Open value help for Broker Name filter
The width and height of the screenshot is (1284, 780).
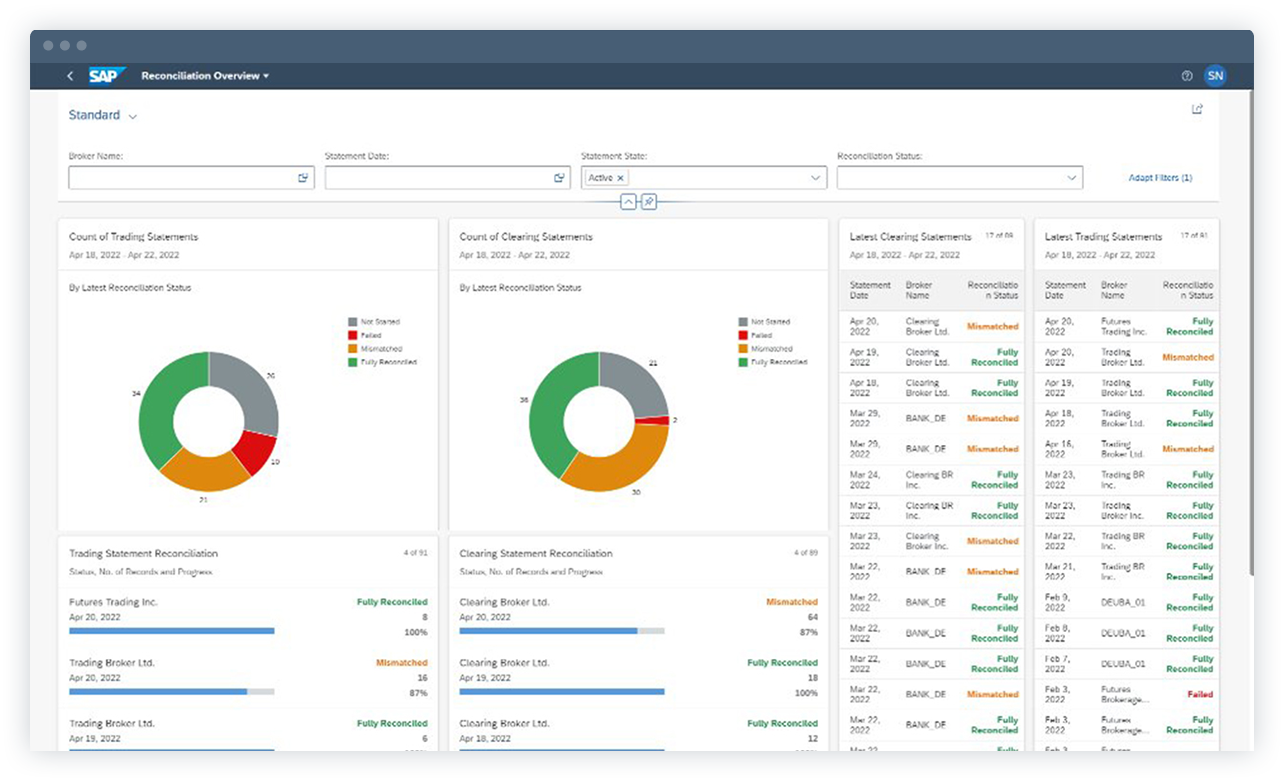(303, 177)
